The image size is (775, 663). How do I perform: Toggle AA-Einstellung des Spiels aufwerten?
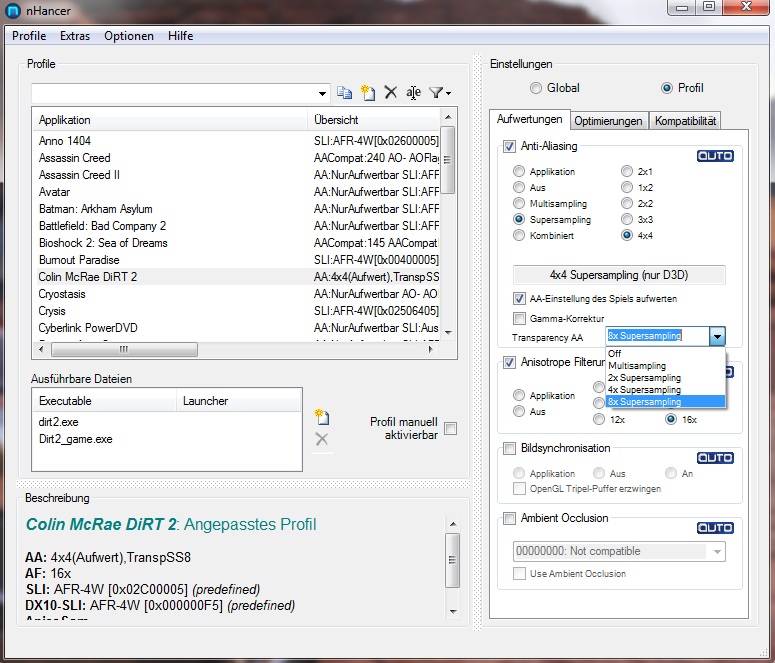pos(519,299)
